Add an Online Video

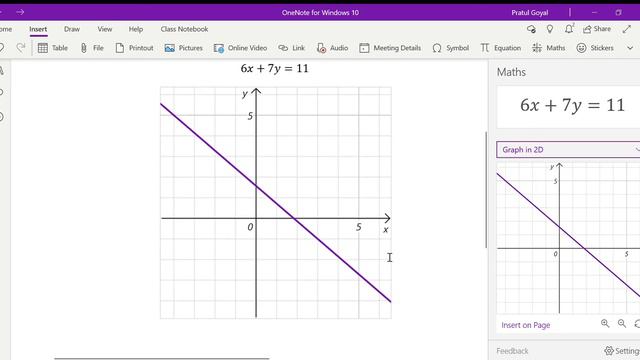[240, 48]
